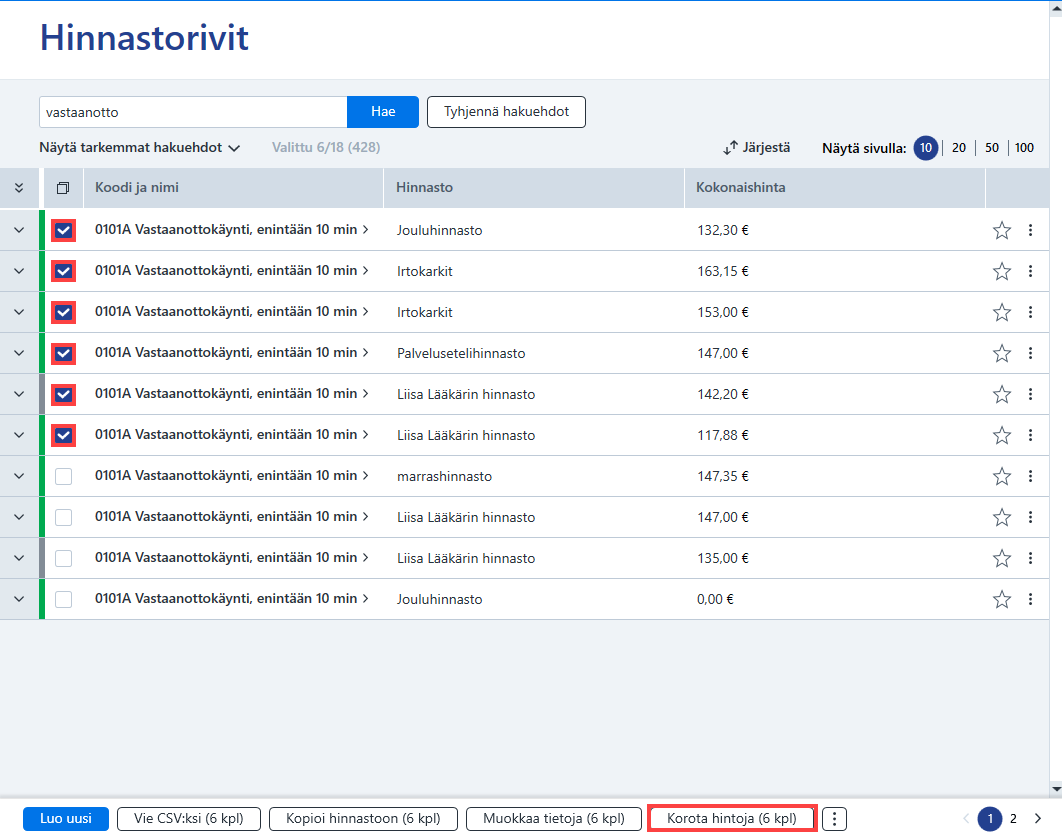Select page 1 in pagination
Screen dimensions: 1062x836
990,818
